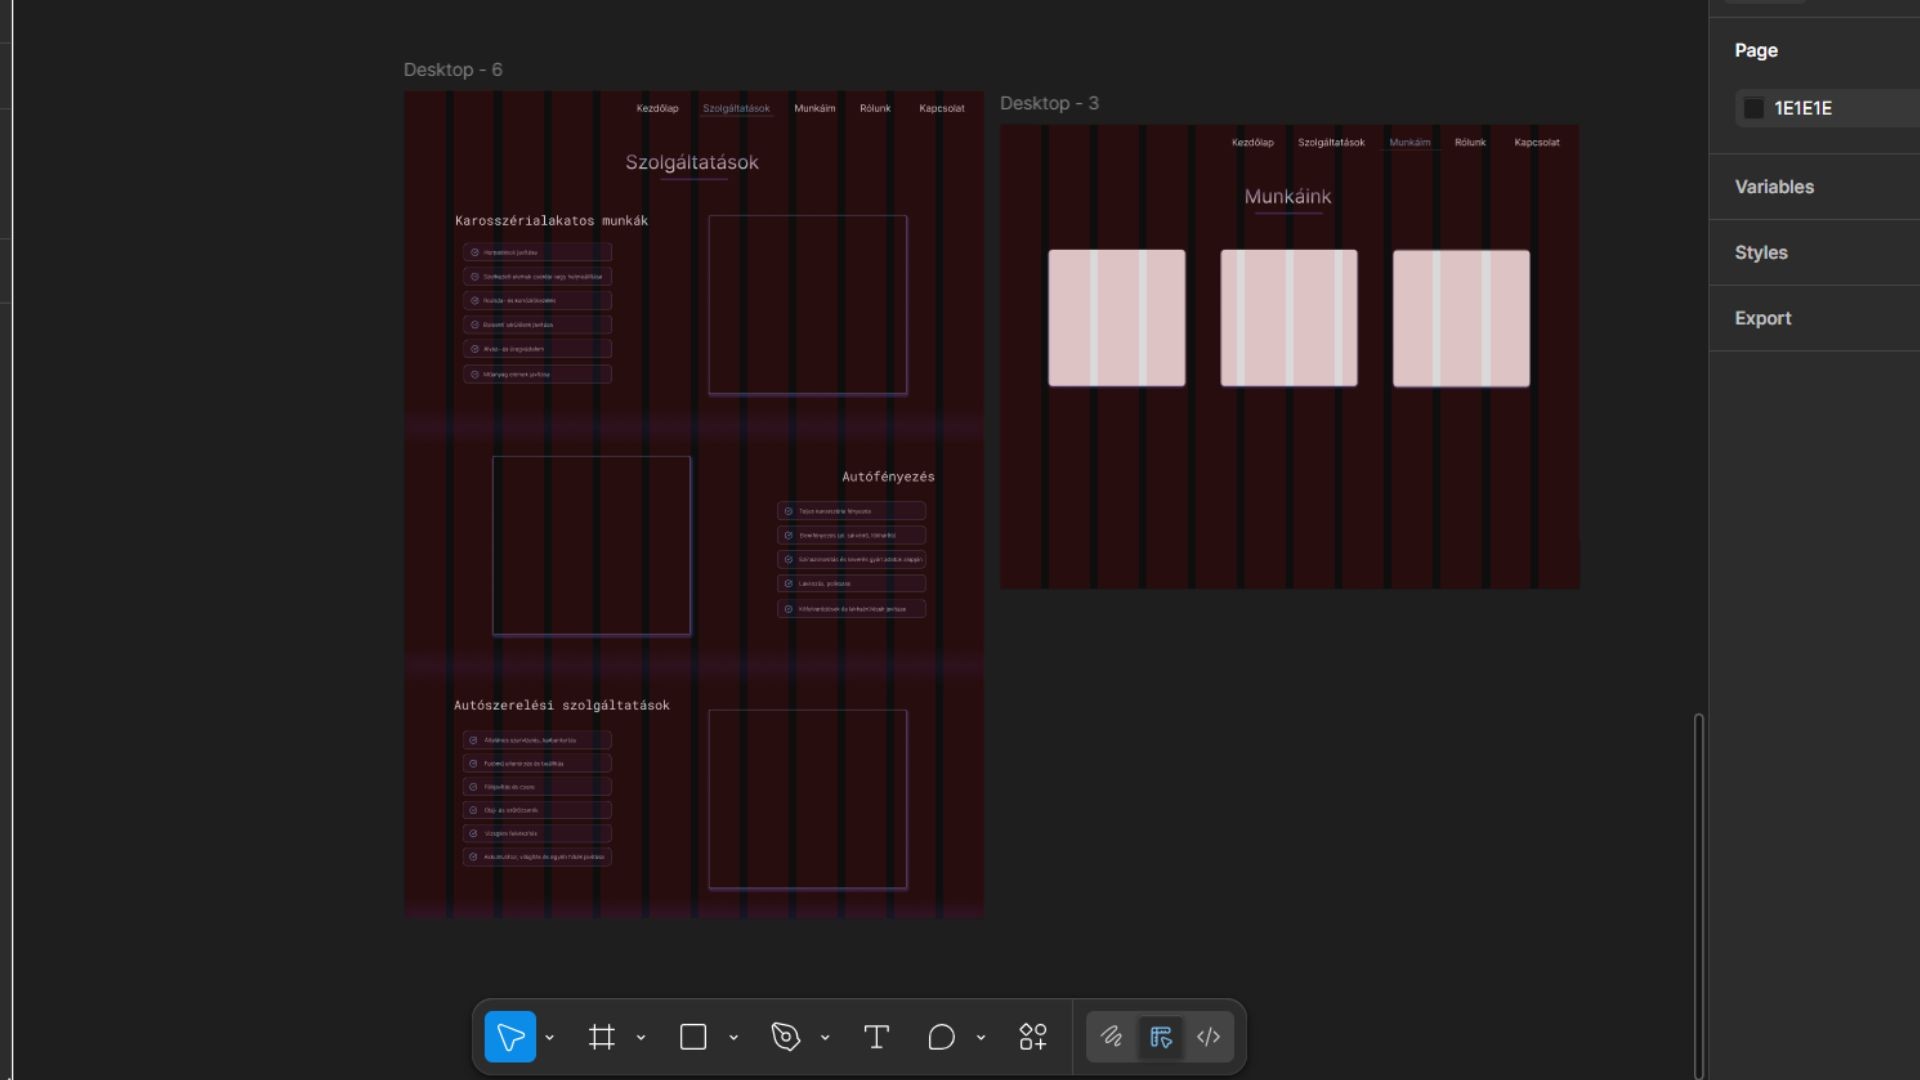Viewport: 1920px width, 1080px height.
Task: Open the Export section
Action: [x=1762, y=318]
